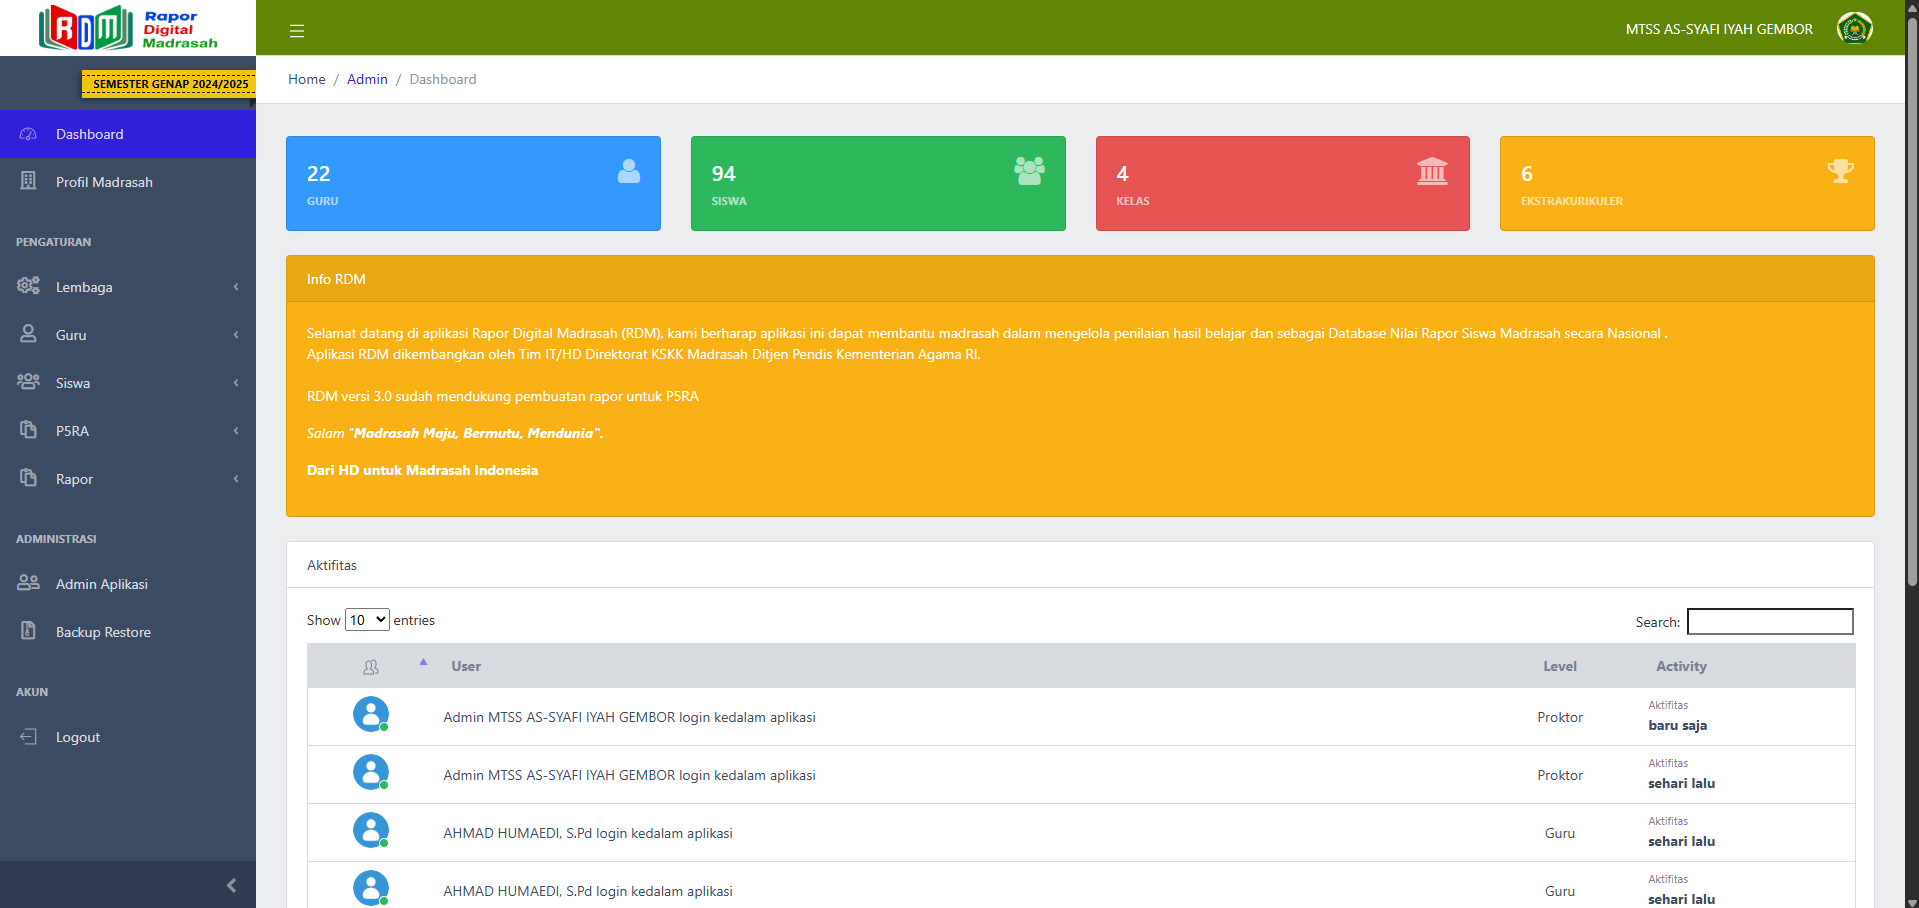This screenshot has height=908, width=1919.
Task: Go to Home breadcrumb link
Action: click(x=306, y=79)
